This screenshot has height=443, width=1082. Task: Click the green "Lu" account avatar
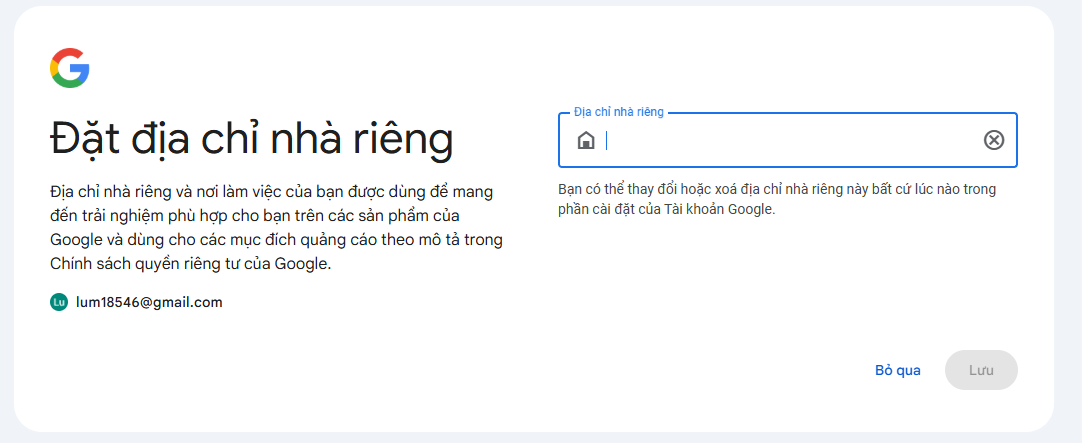point(58,302)
